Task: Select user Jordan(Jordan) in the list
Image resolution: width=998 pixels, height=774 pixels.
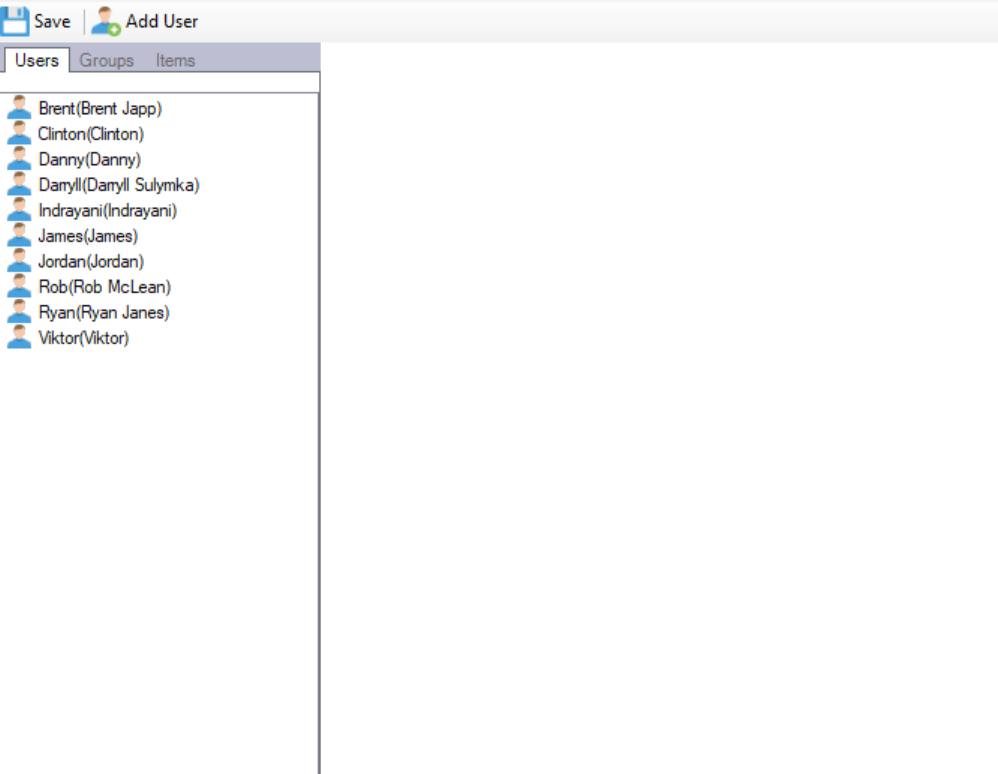Action: point(90,262)
